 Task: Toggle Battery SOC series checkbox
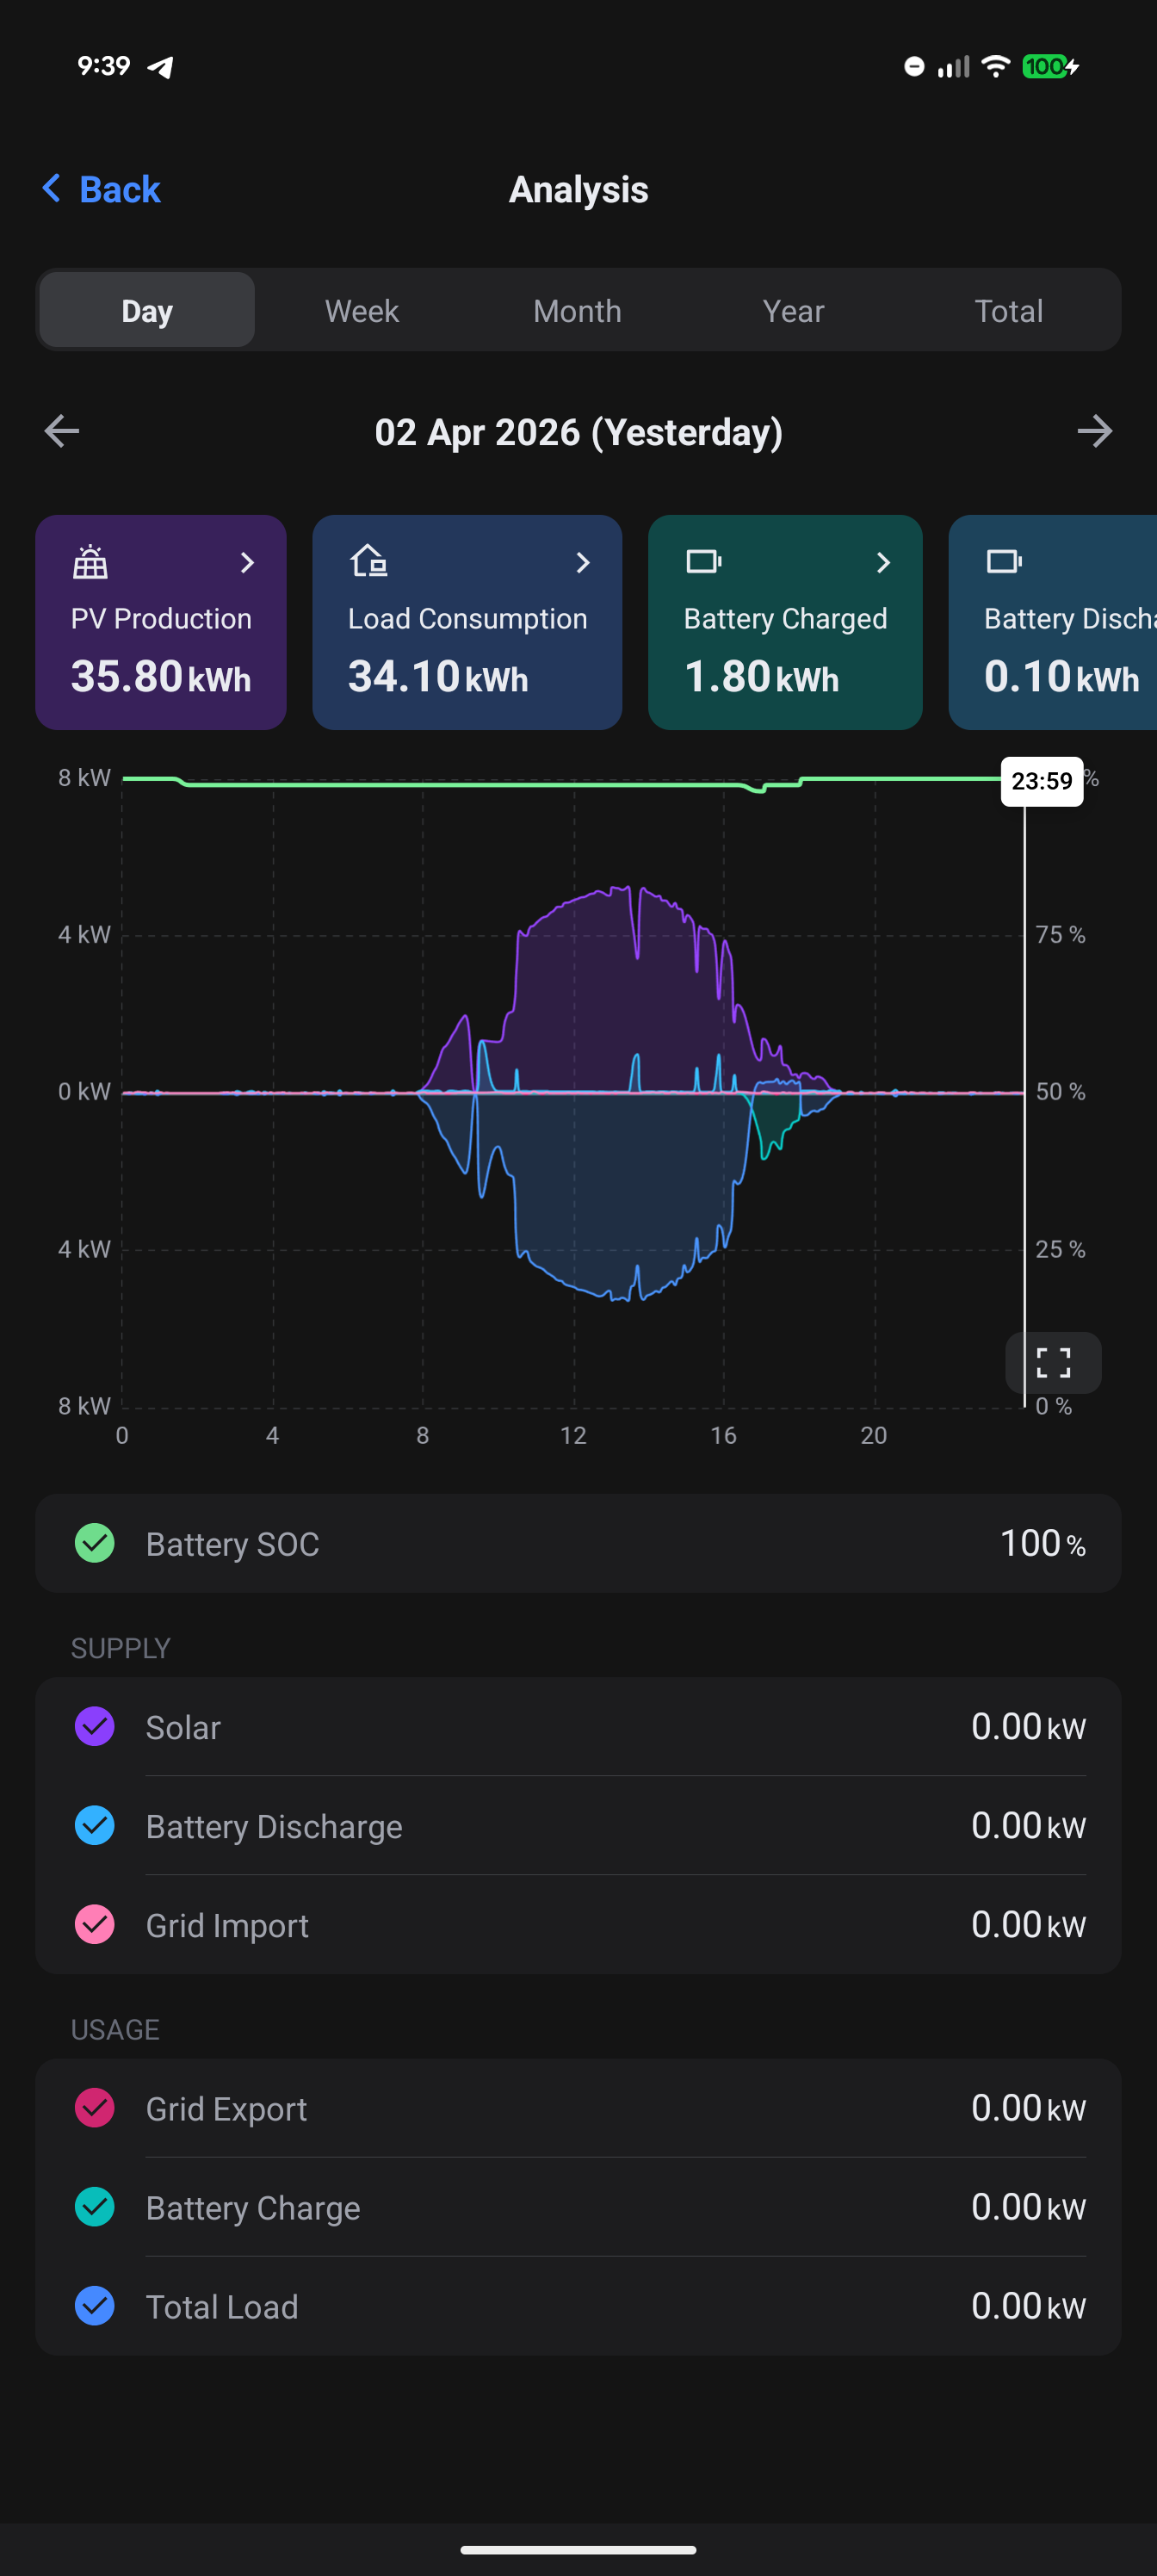[95, 1543]
